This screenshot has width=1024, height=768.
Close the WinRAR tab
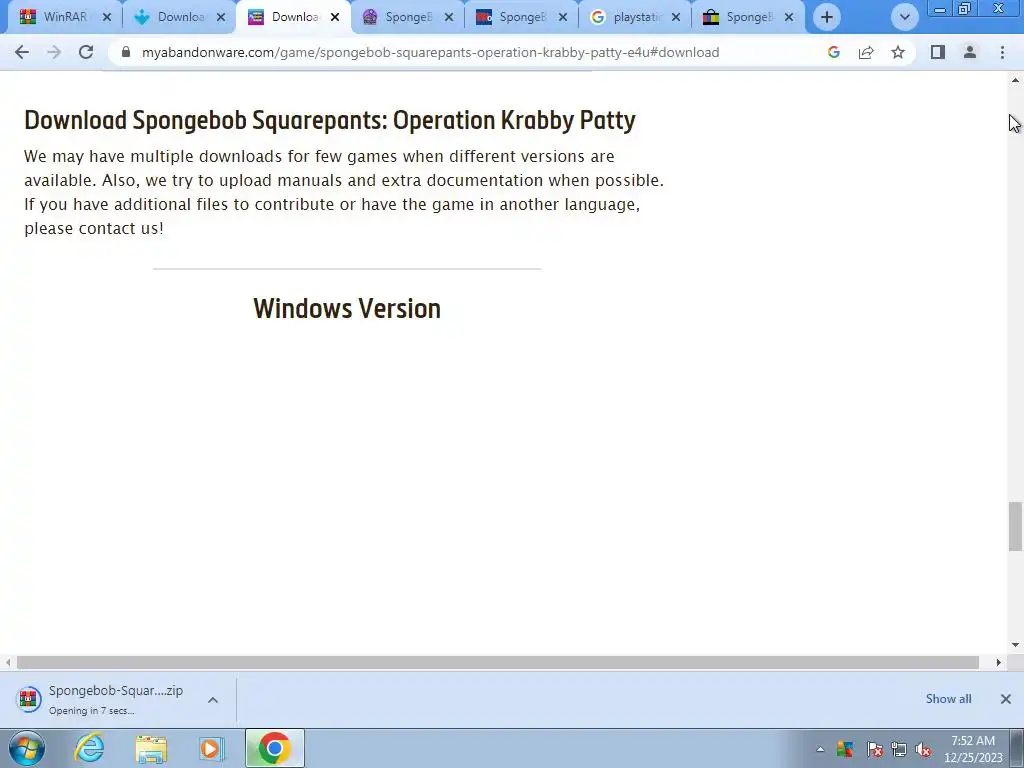click(x=107, y=17)
